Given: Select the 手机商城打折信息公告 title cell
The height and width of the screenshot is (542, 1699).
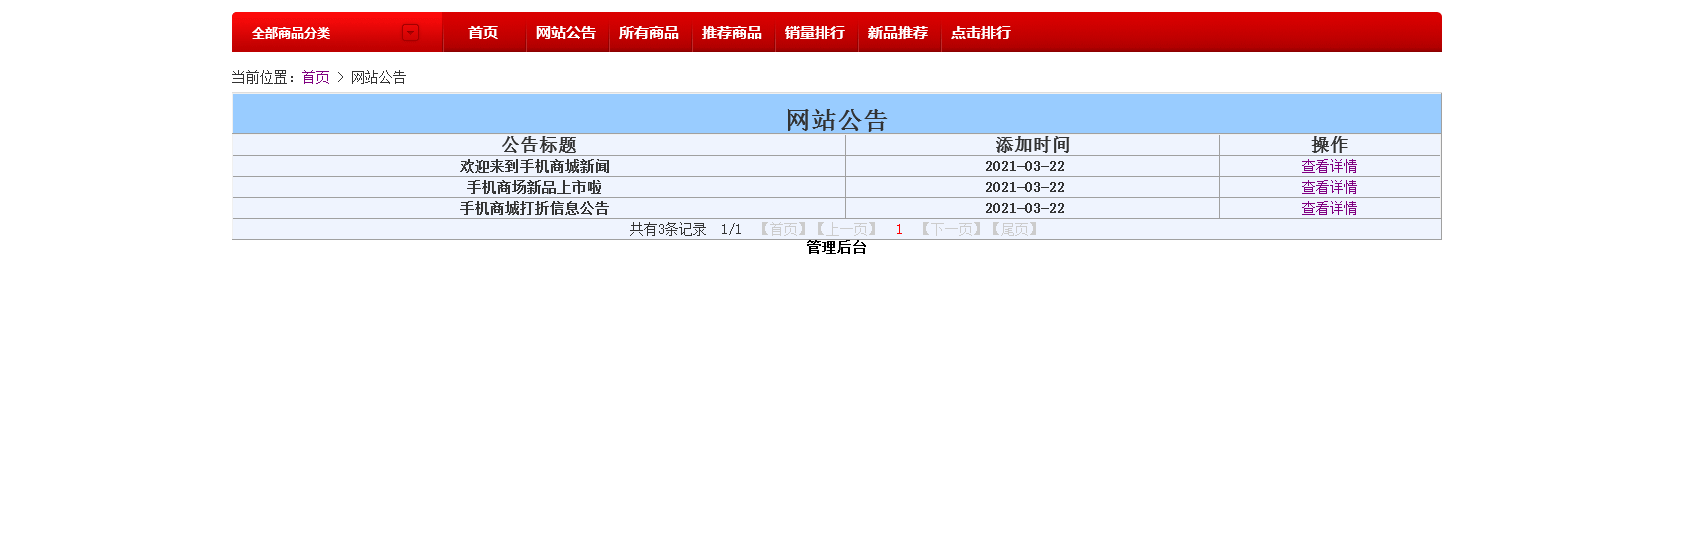Looking at the screenshot, I should pyautogui.click(x=539, y=209).
